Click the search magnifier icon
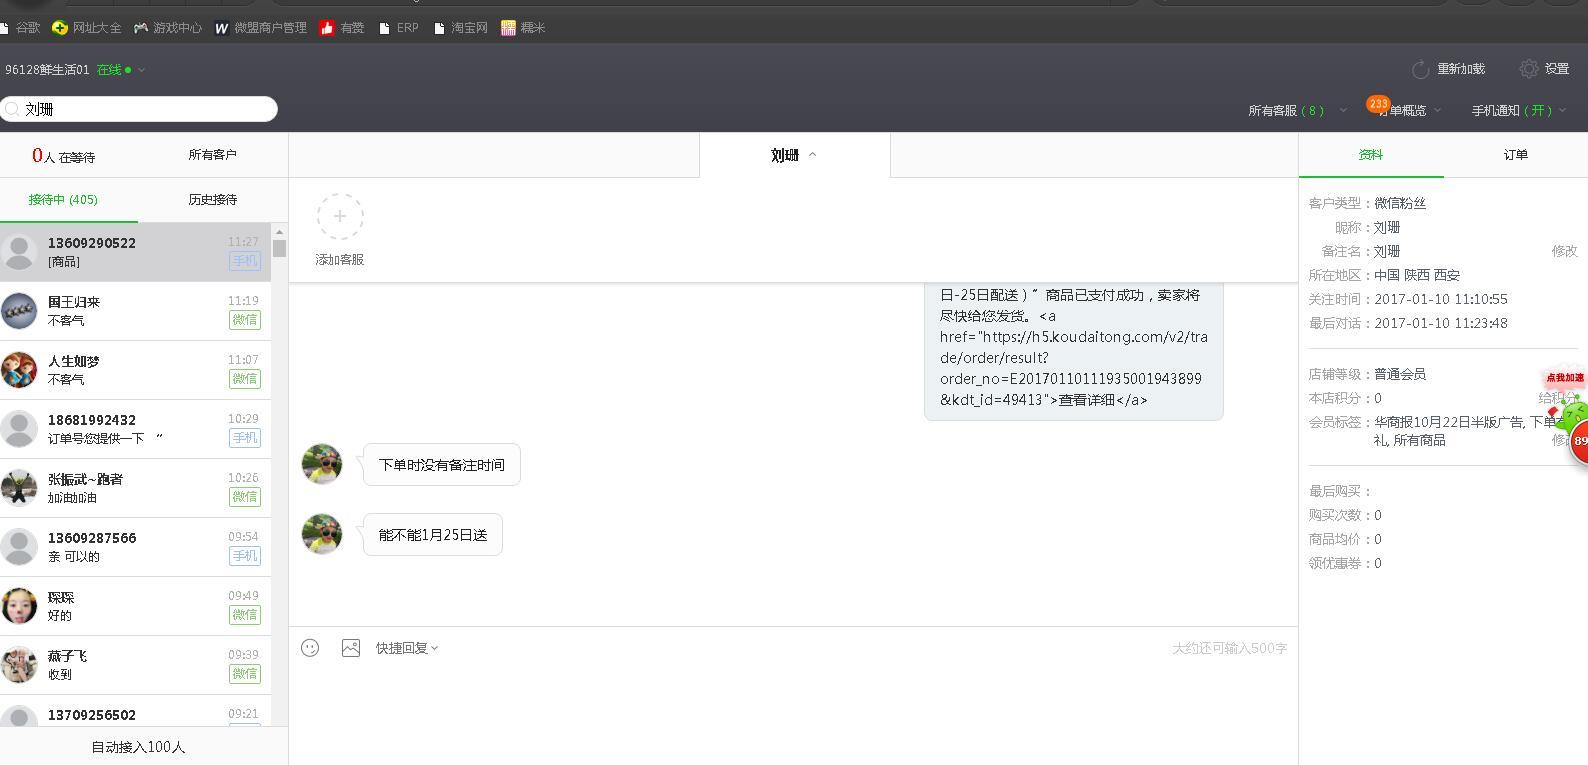 (12, 109)
